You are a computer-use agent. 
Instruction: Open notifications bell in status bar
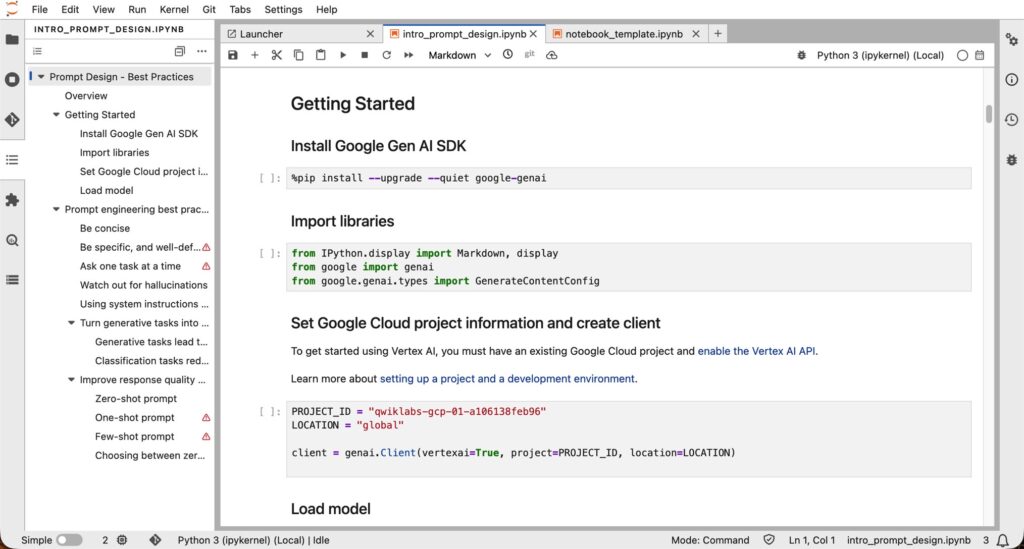[1002, 540]
